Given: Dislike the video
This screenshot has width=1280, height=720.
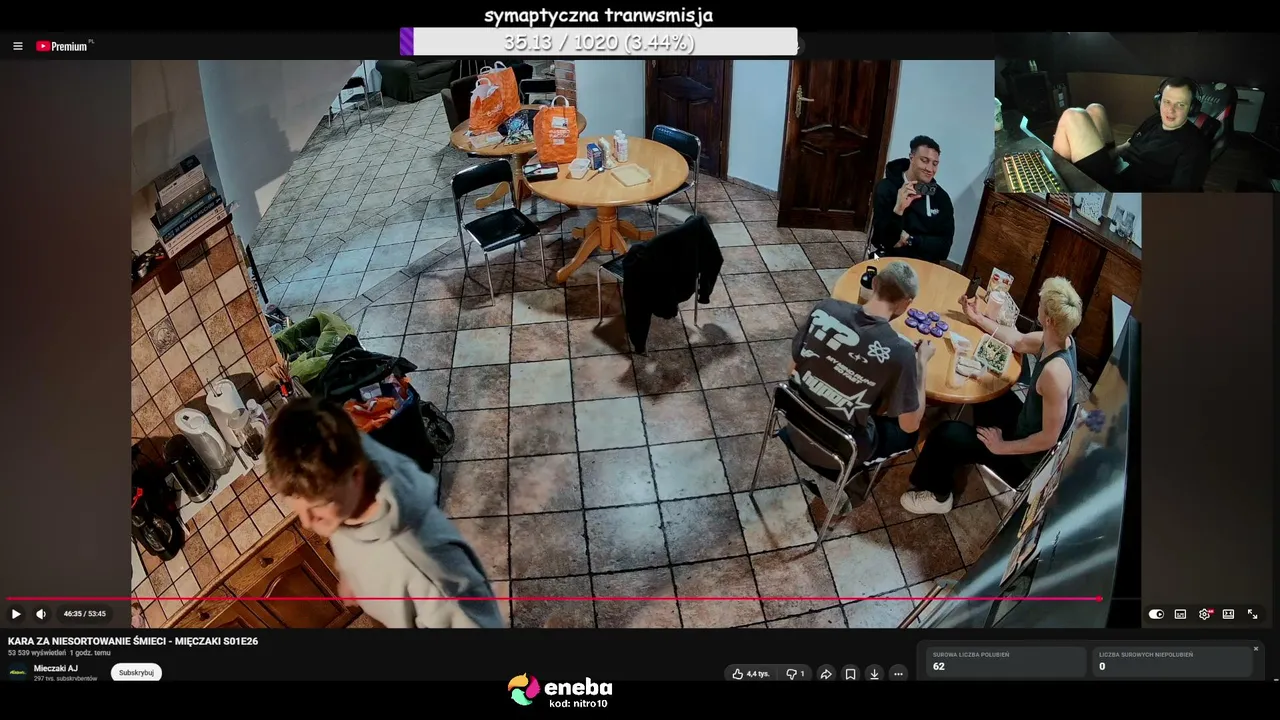Looking at the screenshot, I should (x=795, y=674).
